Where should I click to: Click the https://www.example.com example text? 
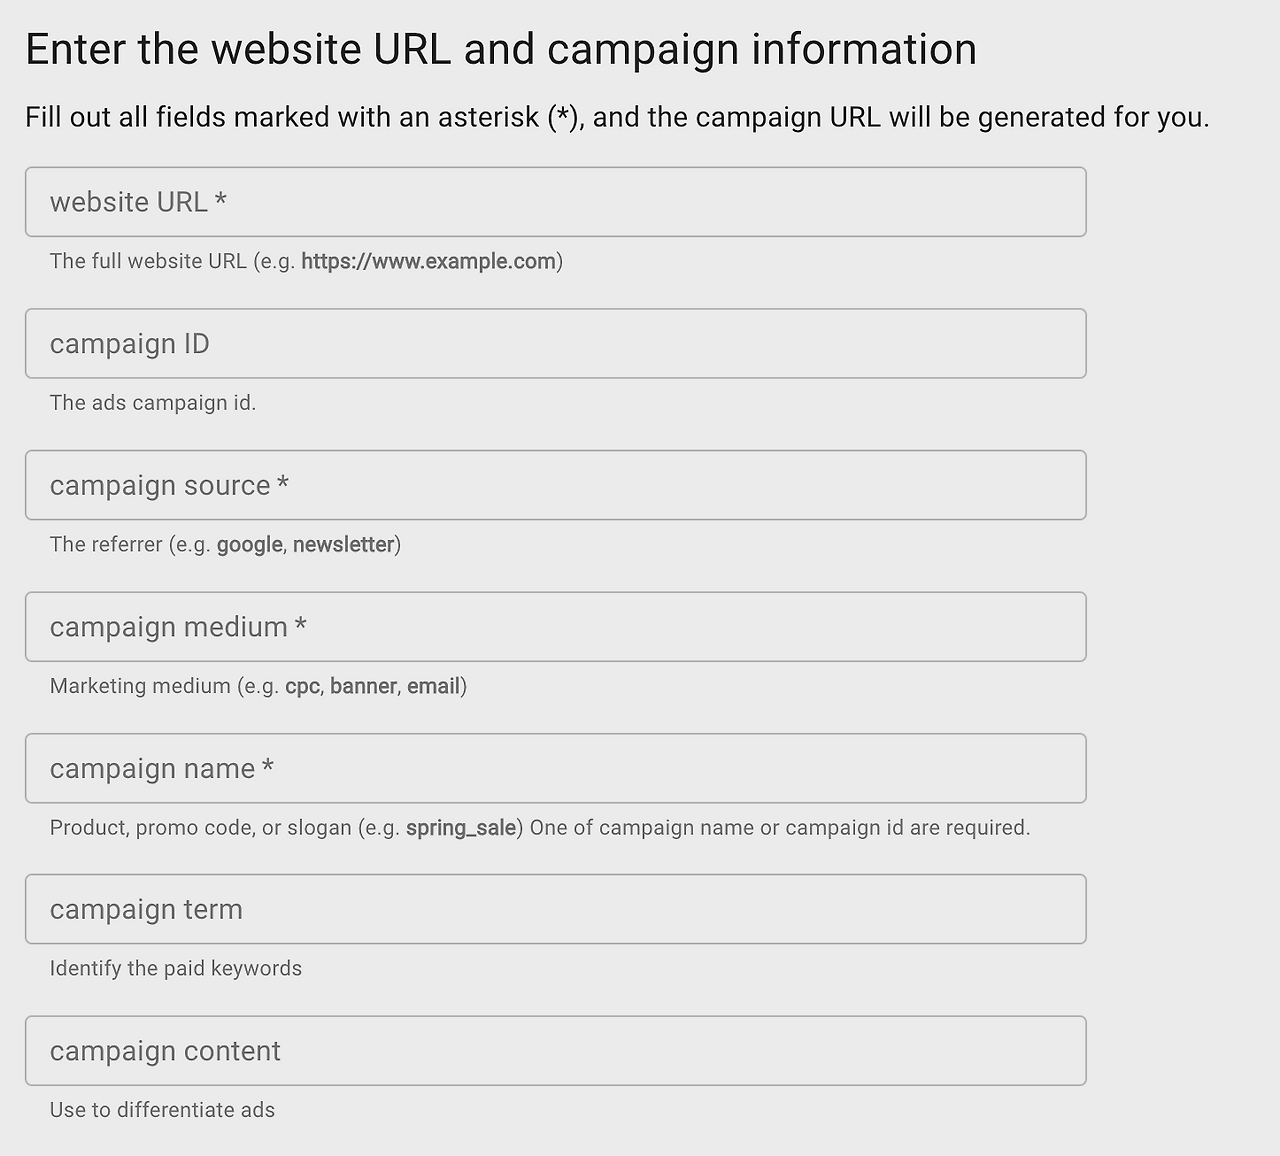[428, 261]
